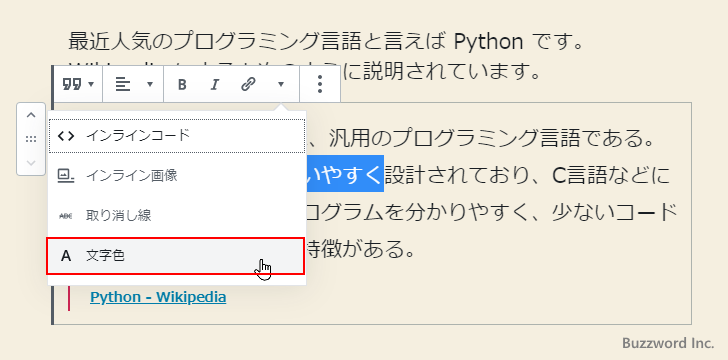The height and width of the screenshot is (360, 728).
Task: Expand the quote block style arrow
Action: [91, 85]
